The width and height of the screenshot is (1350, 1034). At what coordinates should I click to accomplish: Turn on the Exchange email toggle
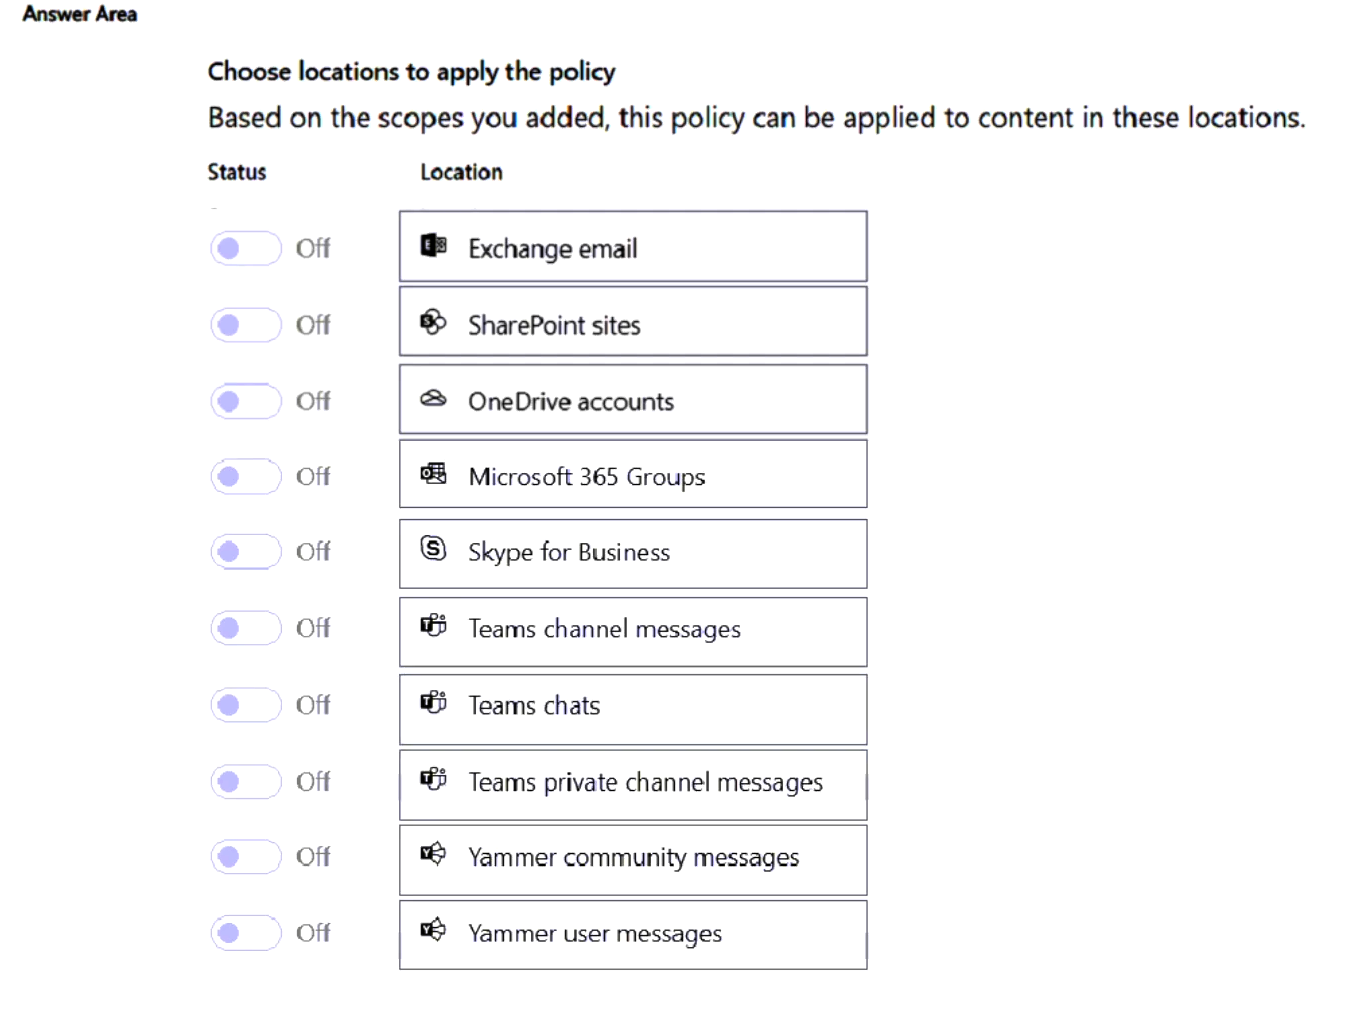(x=246, y=248)
